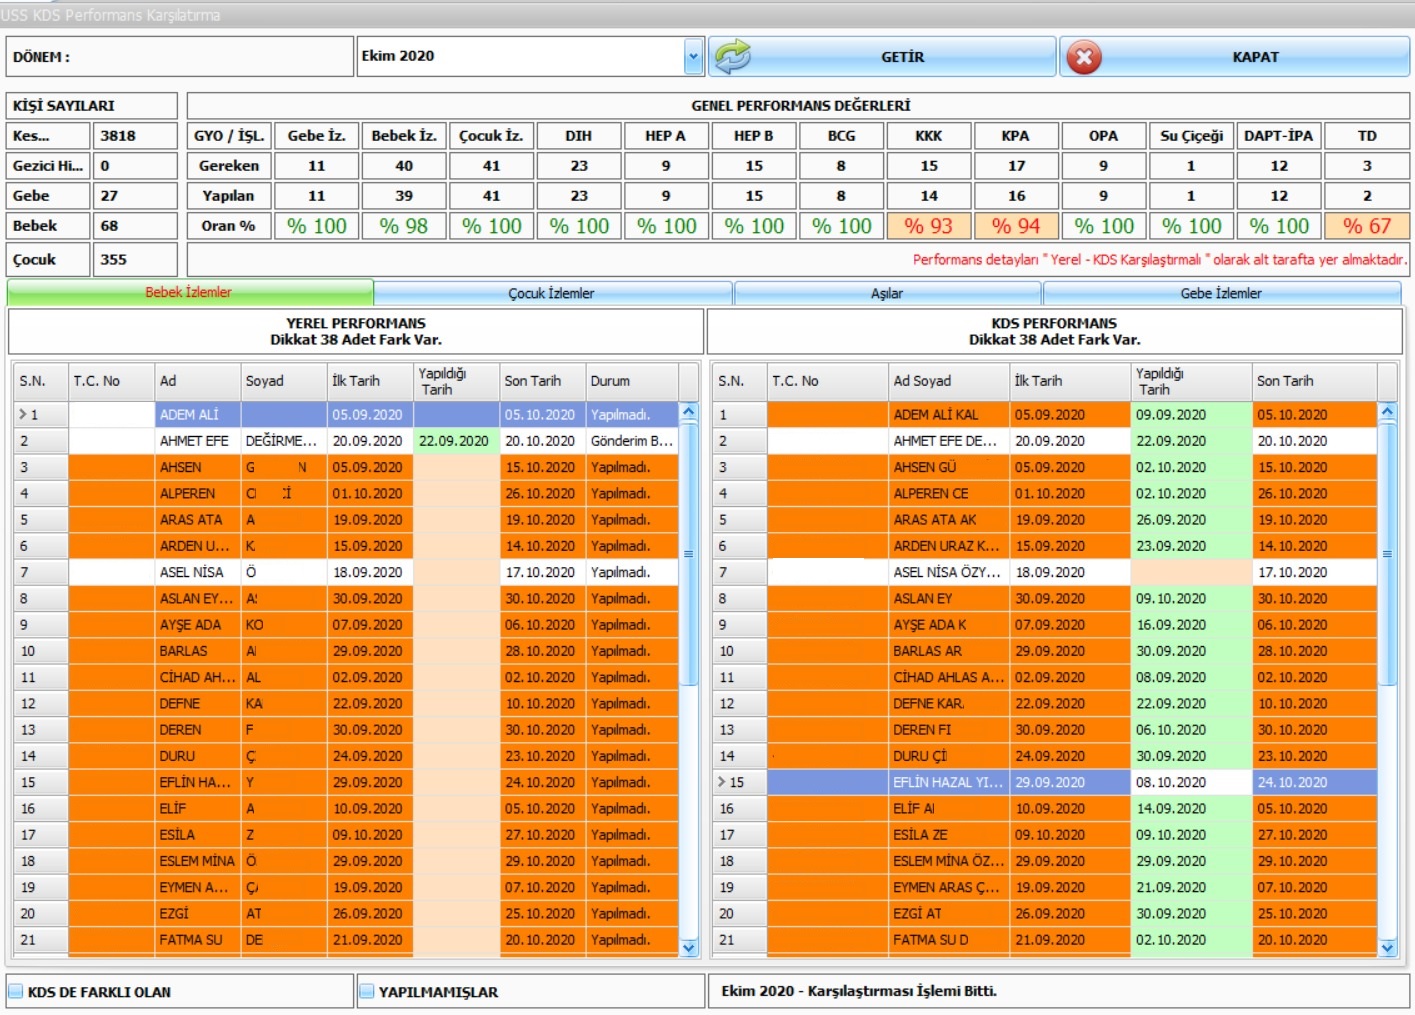This screenshot has height=1015, width=1415.
Task: Click the green refresh arrows icon on GETİR
Action: (733, 57)
